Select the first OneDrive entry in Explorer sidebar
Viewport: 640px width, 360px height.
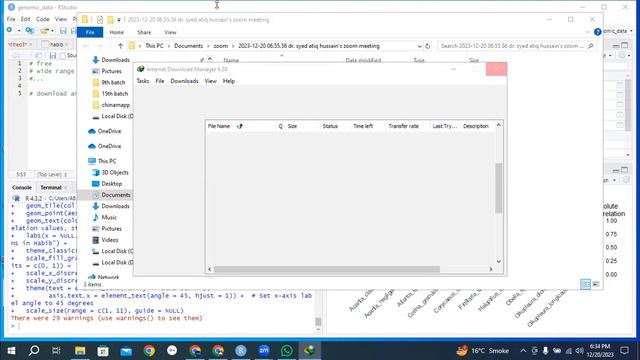105,131
